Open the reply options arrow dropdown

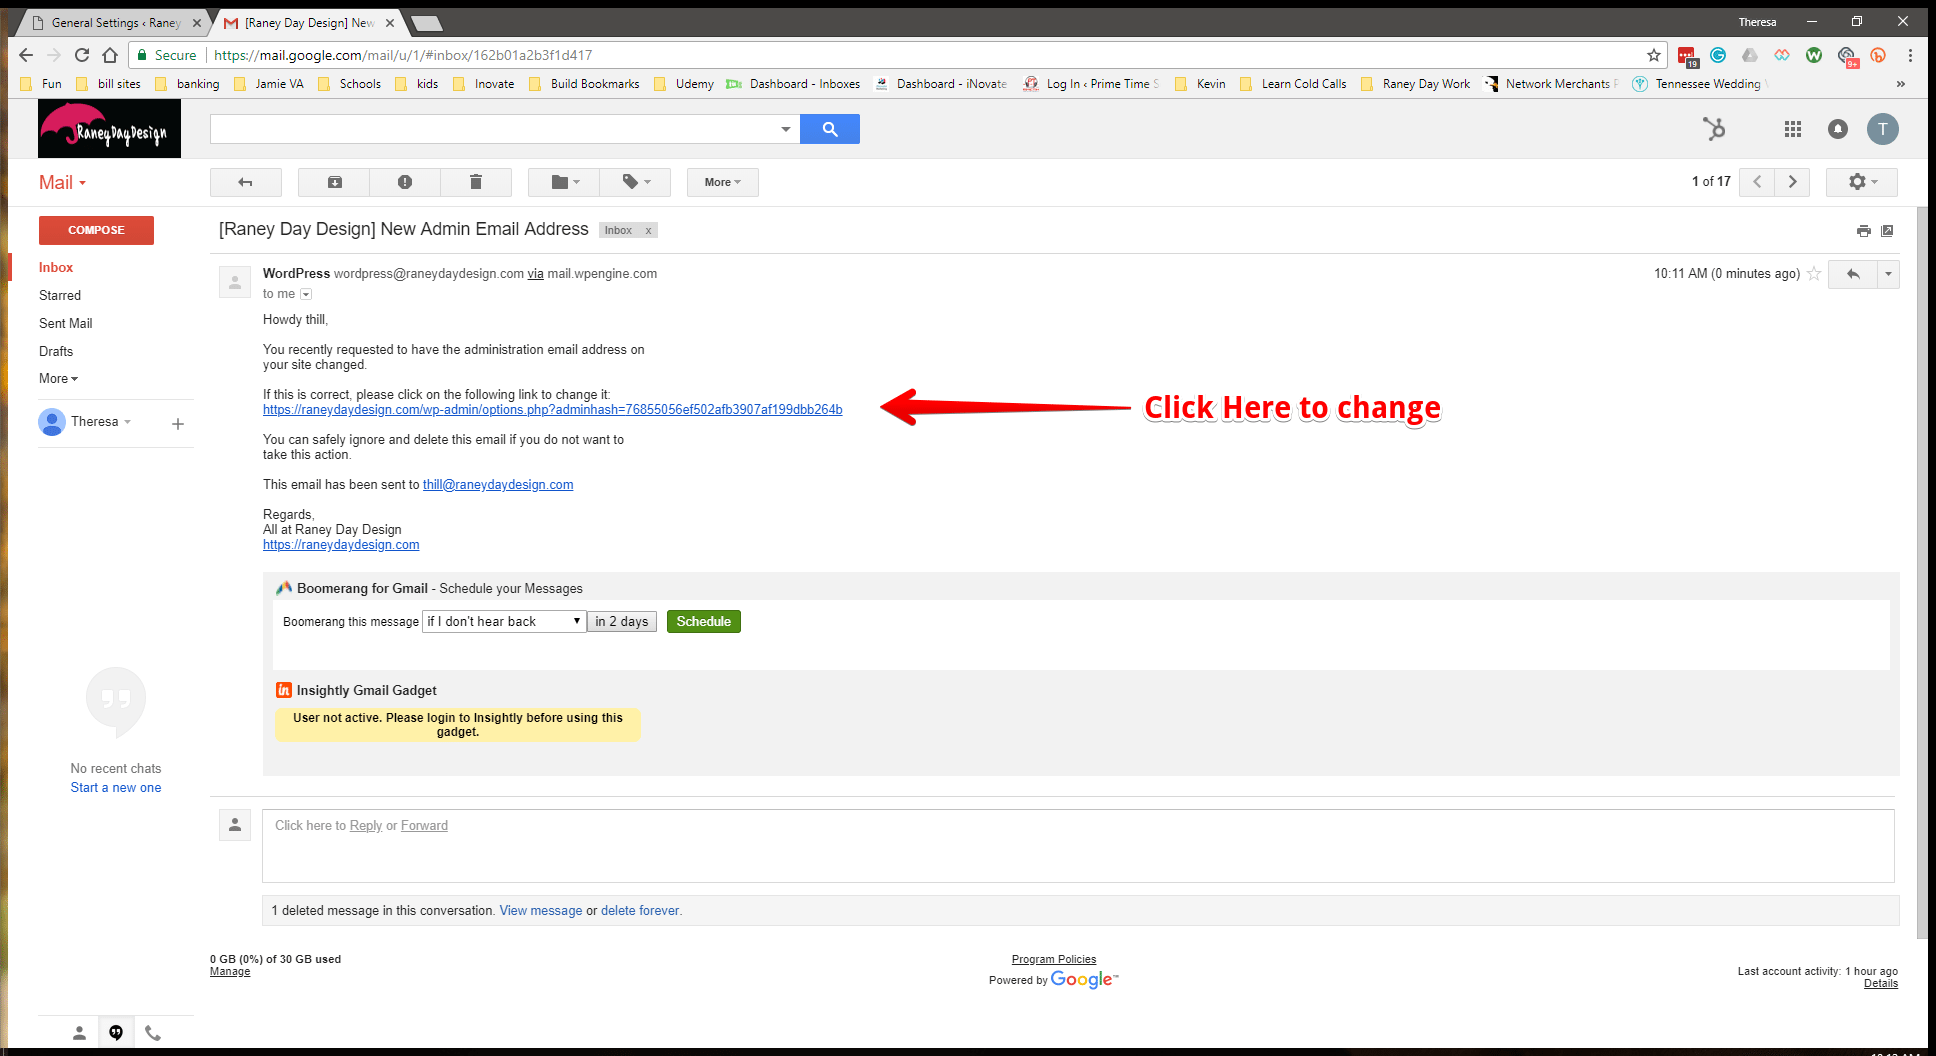click(1888, 273)
